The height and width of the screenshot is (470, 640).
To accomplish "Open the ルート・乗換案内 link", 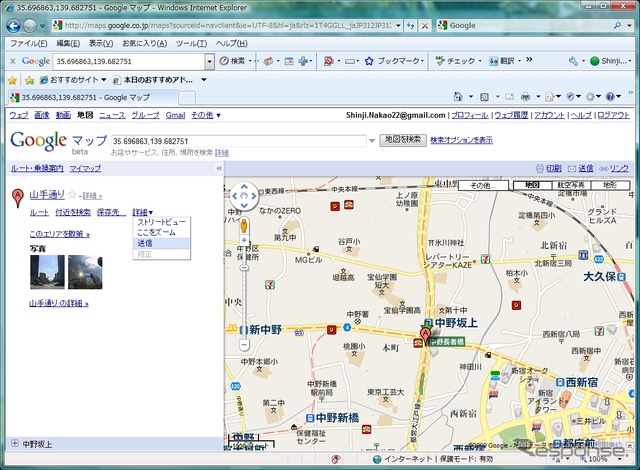I will tap(37, 168).
